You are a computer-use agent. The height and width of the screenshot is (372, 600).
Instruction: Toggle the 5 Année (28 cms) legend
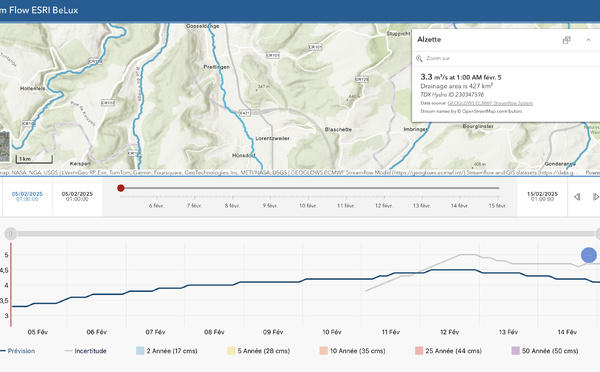259,351
